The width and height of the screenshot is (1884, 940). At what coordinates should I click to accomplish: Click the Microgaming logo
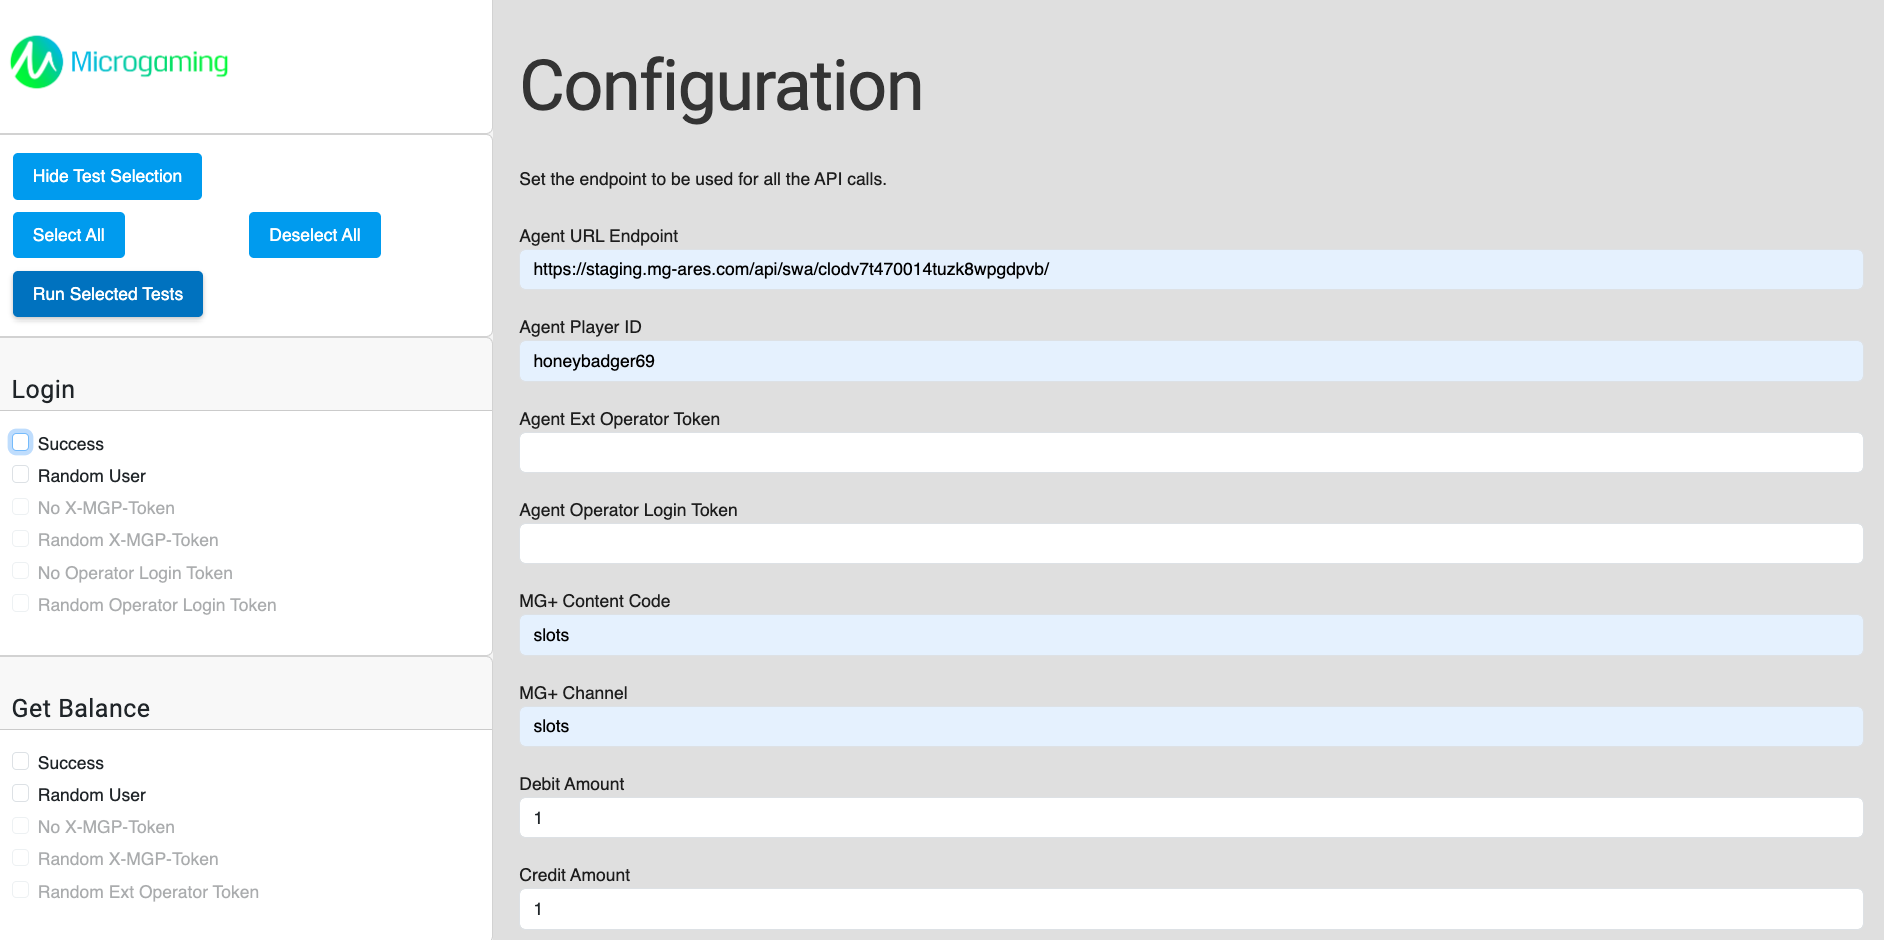(x=118, y=61)
